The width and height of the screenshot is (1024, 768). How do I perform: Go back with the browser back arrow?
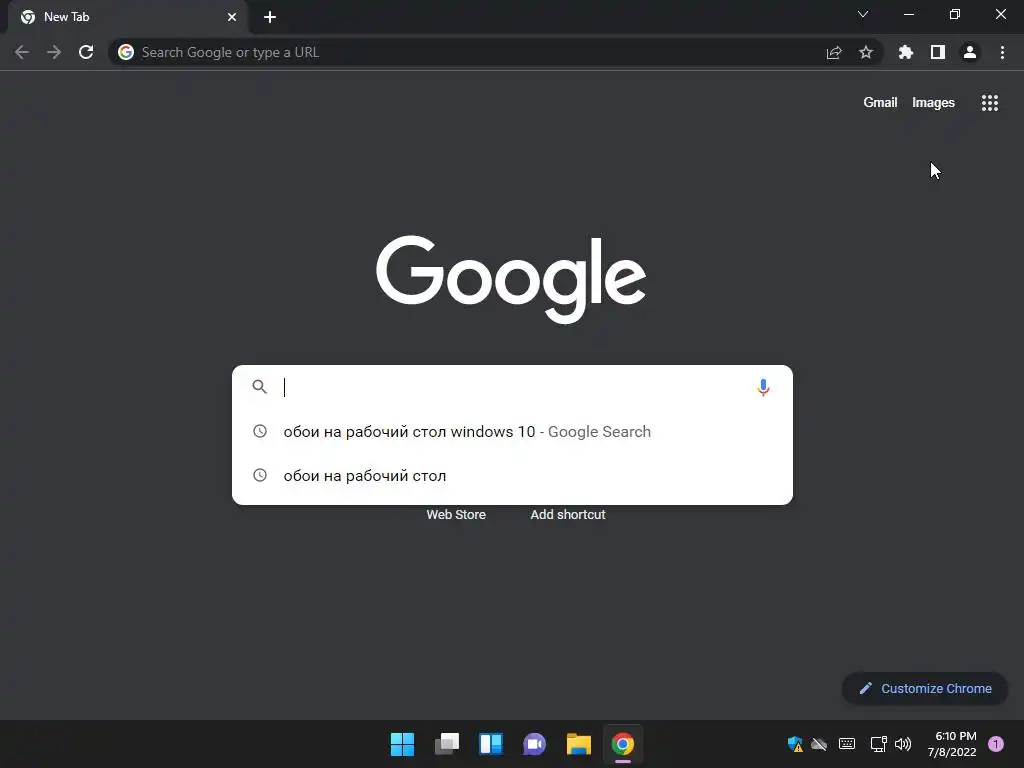[22, 52]
